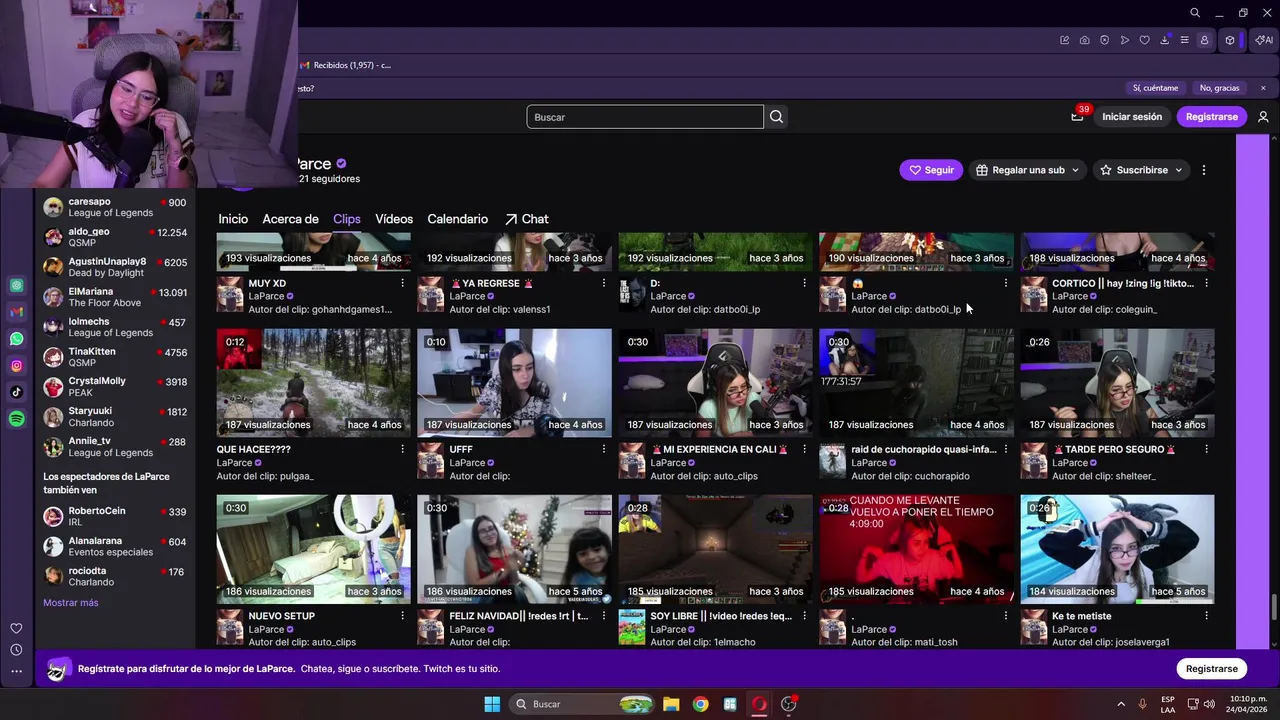Viewport: 1280px width, 720px height.
Task: Open the sidebar heart bookmarks icon
Action: pyautogui.click(x=16, y=628)
